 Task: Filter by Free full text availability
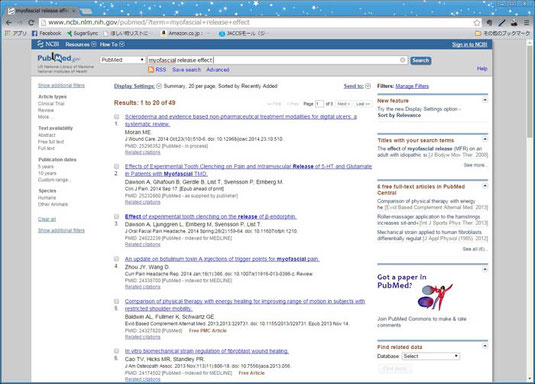(51, 142)
